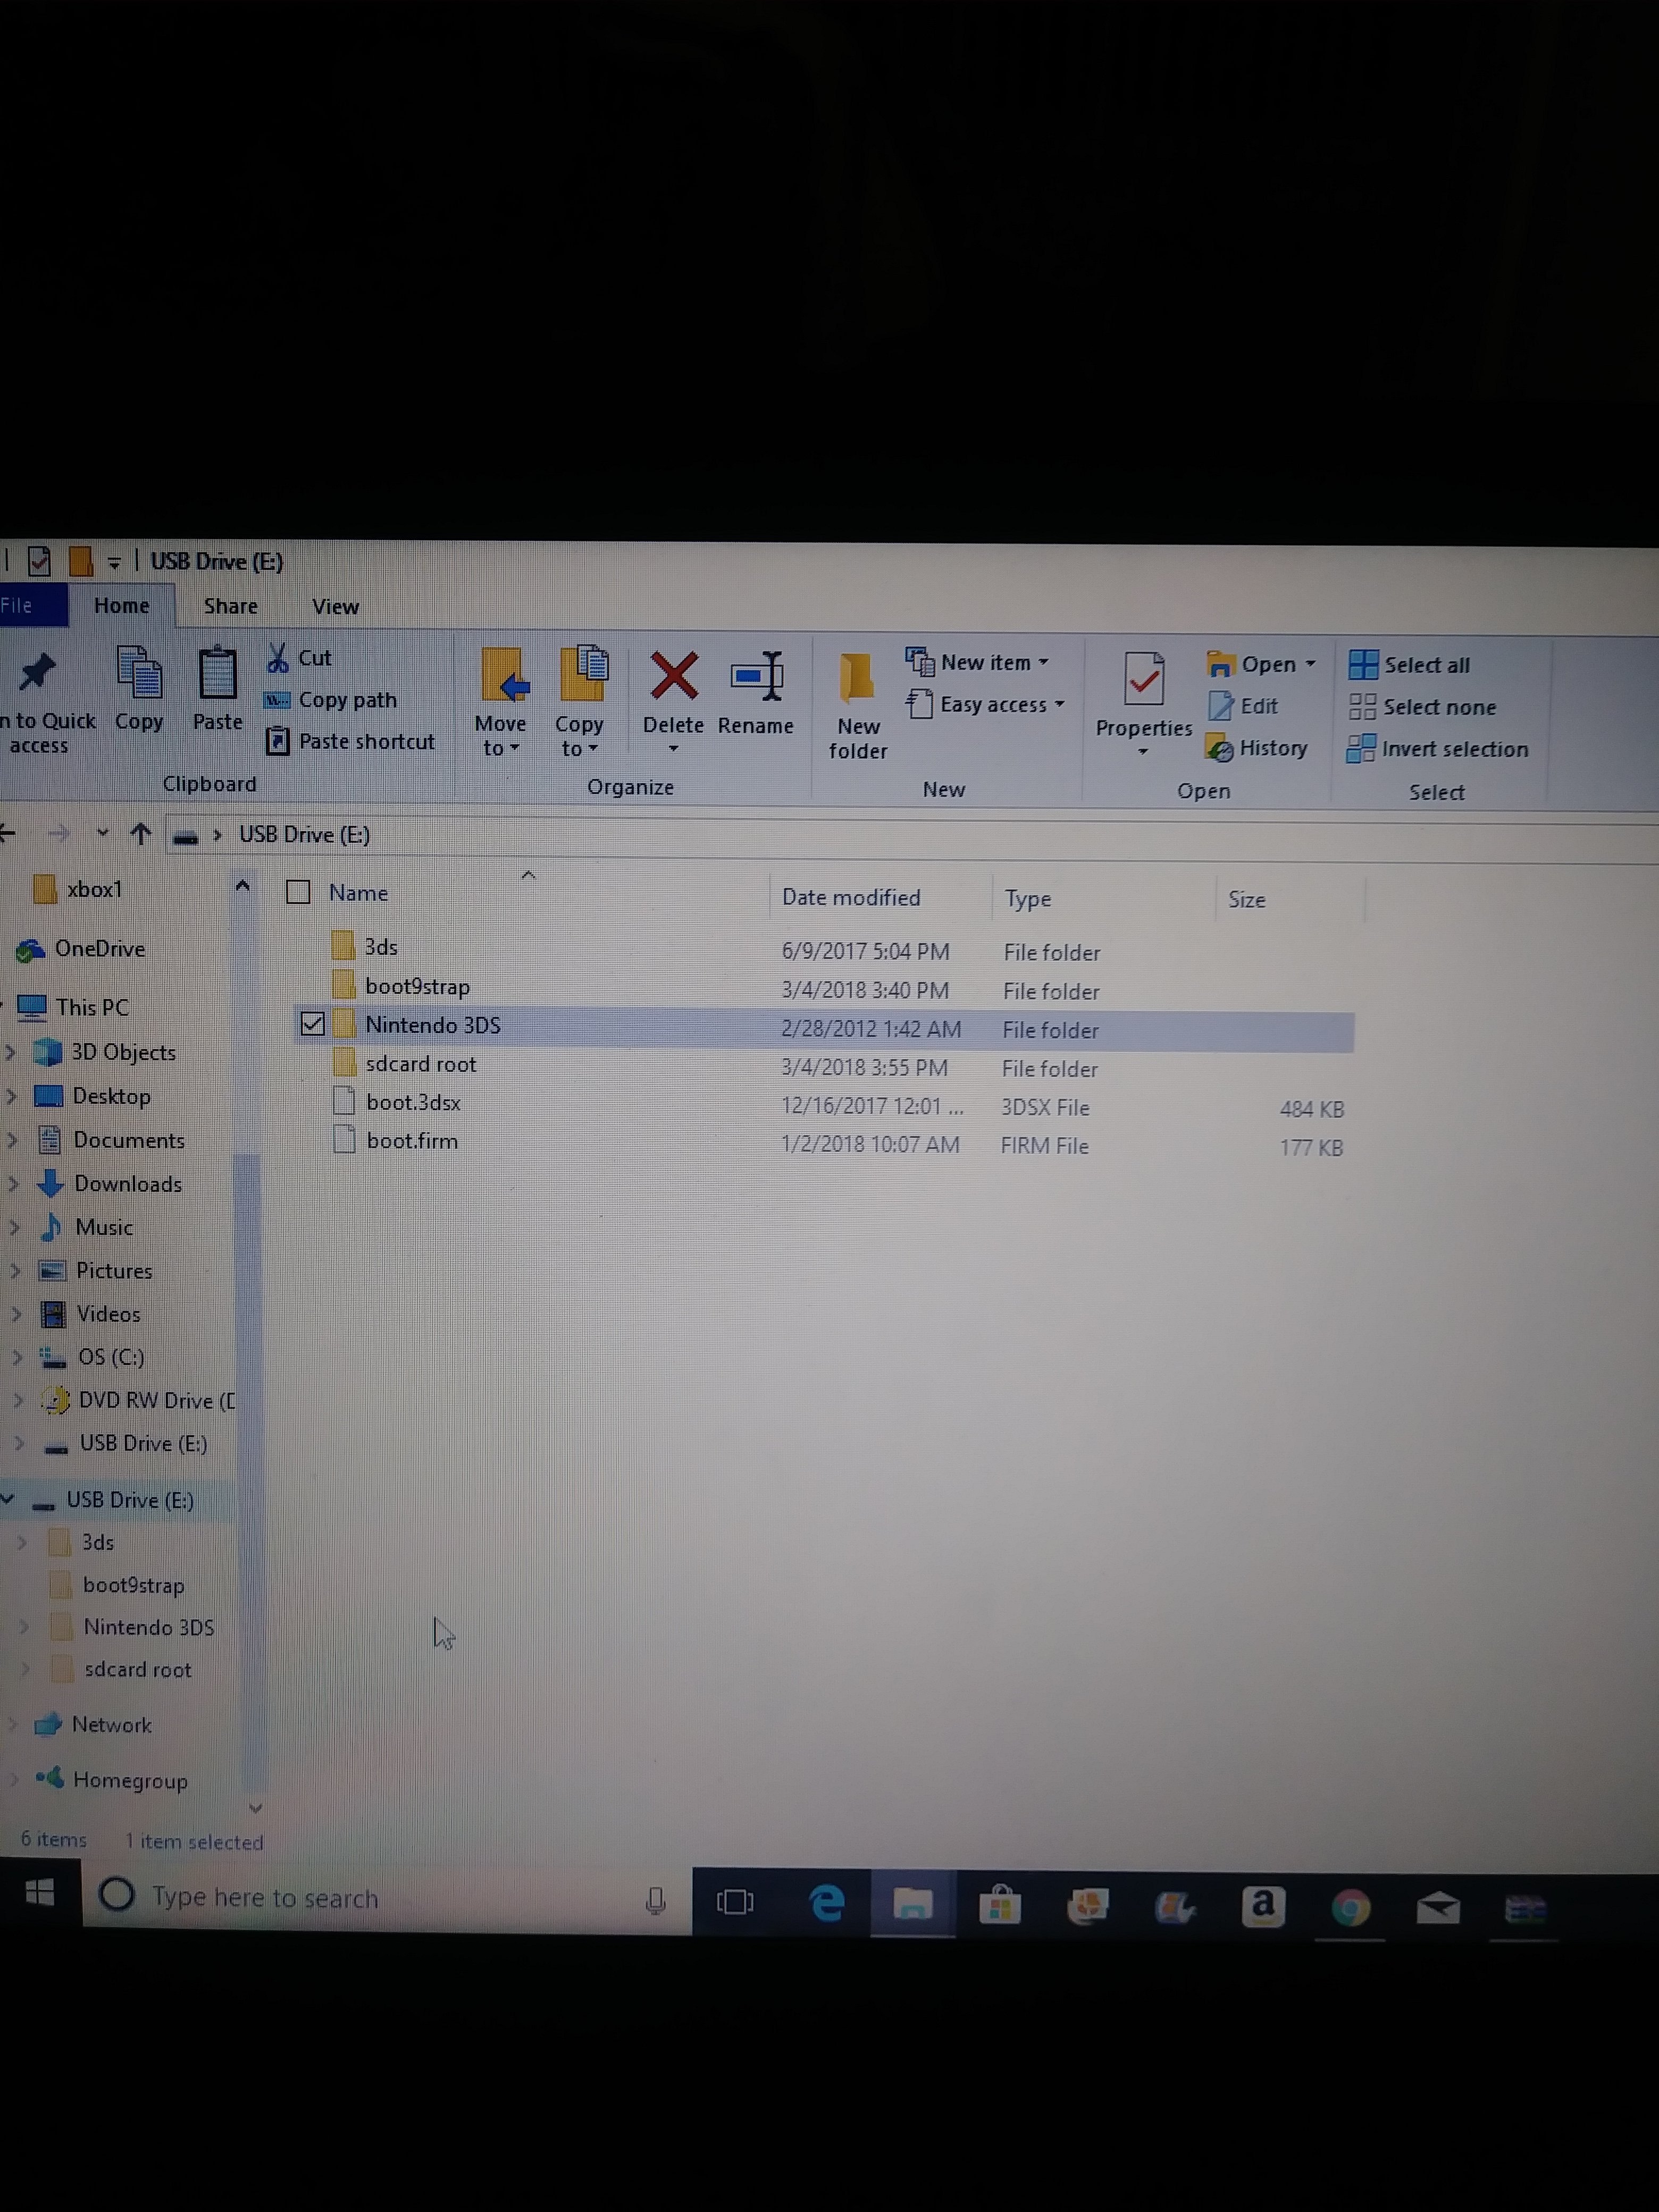Image resolution: width=1659 pixels, height=2212 pixels.
Task: Go up one folder level
Action: pyautogui.click(x=140, y=834)
